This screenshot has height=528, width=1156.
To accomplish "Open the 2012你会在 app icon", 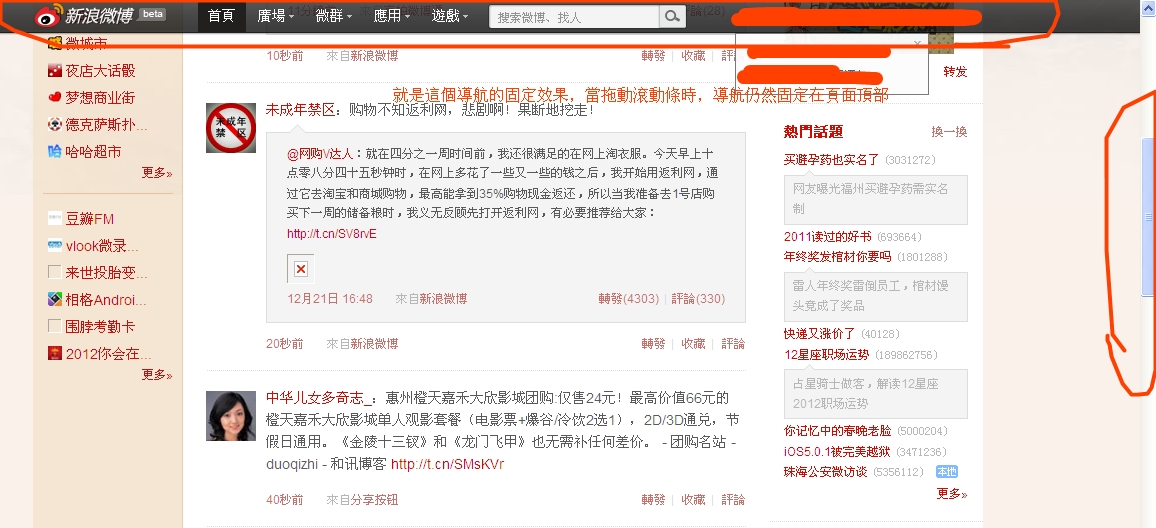I will pos(55,353).
